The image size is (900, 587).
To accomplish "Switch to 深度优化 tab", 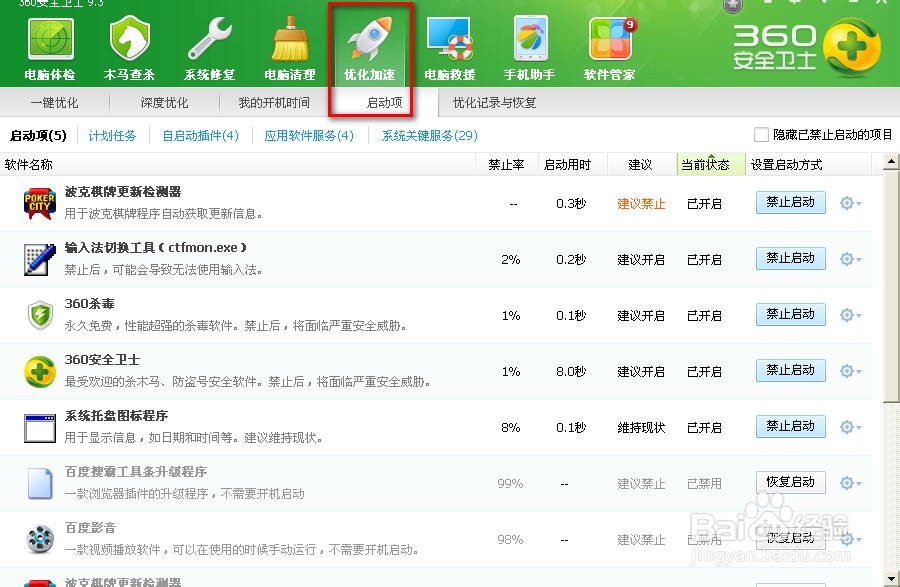I will [164, 103].
